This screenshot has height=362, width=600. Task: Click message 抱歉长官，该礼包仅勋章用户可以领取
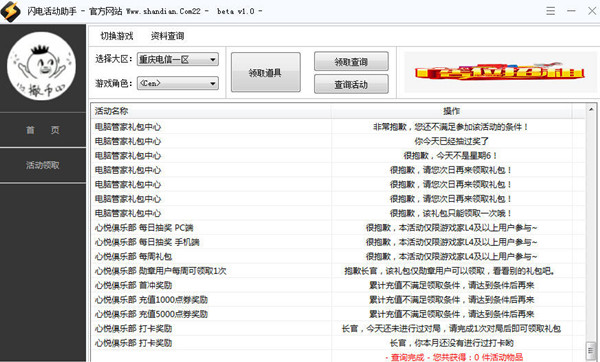click(x=450, y=271)
